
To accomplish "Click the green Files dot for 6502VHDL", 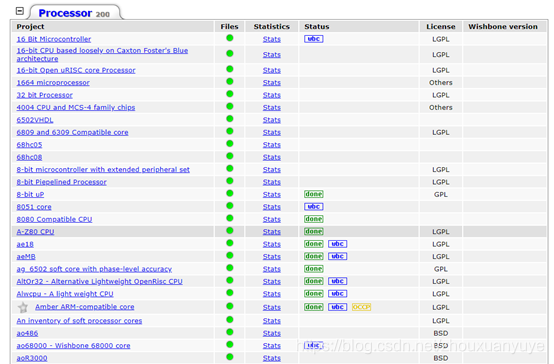I will [230, 119].
